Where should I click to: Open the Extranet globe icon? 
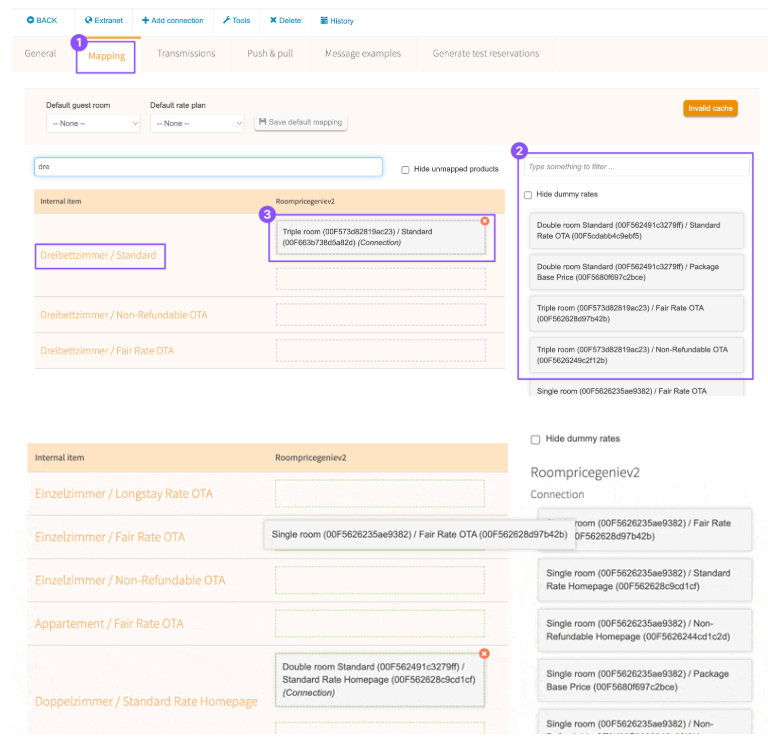point(88,20)
